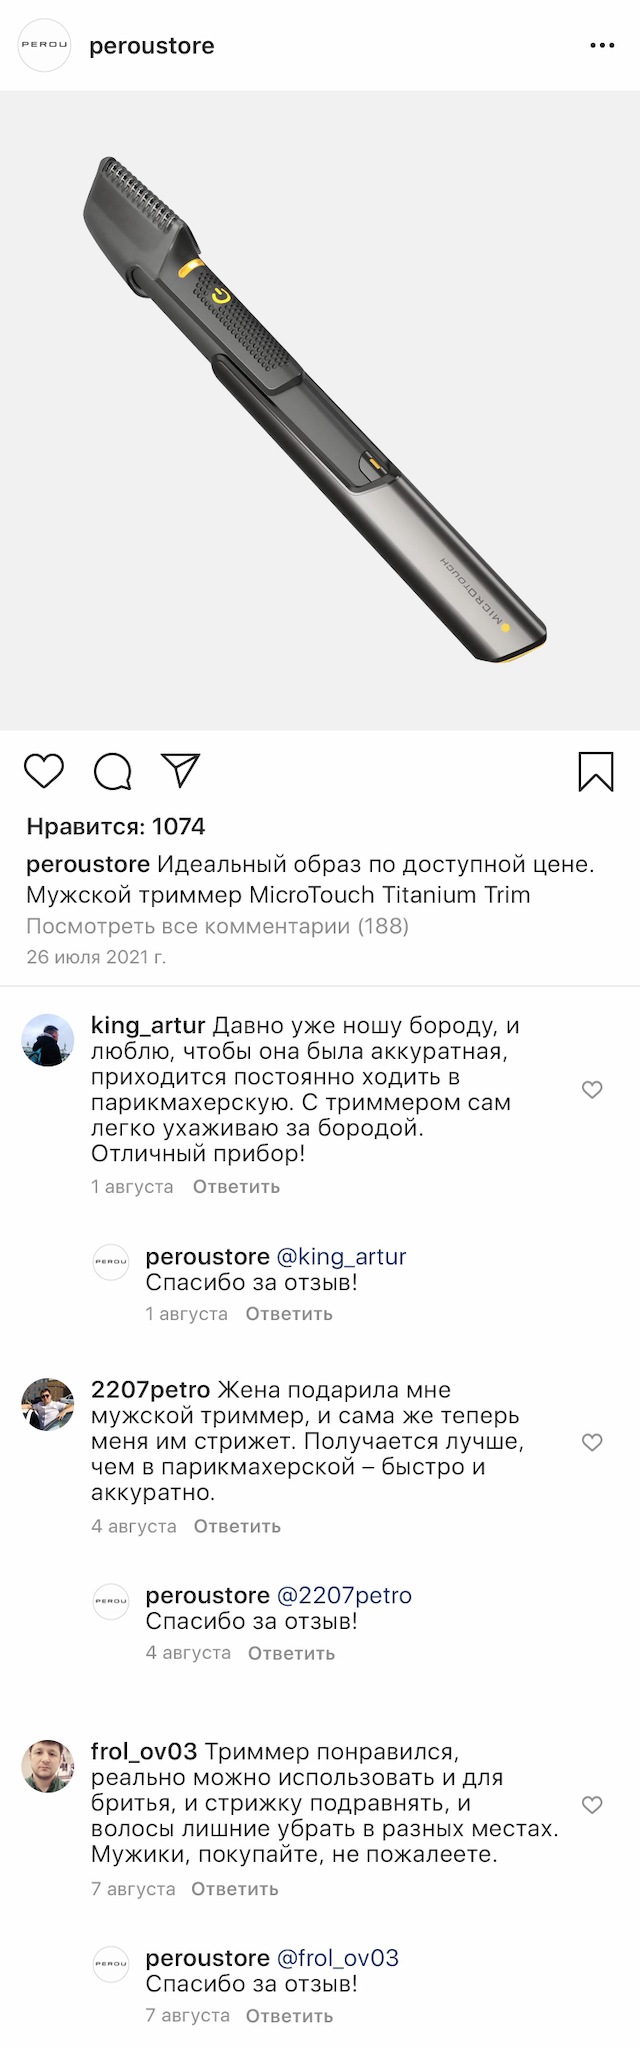Open the three-dot more options menu
640x2048 pixels.
(602, 46)
